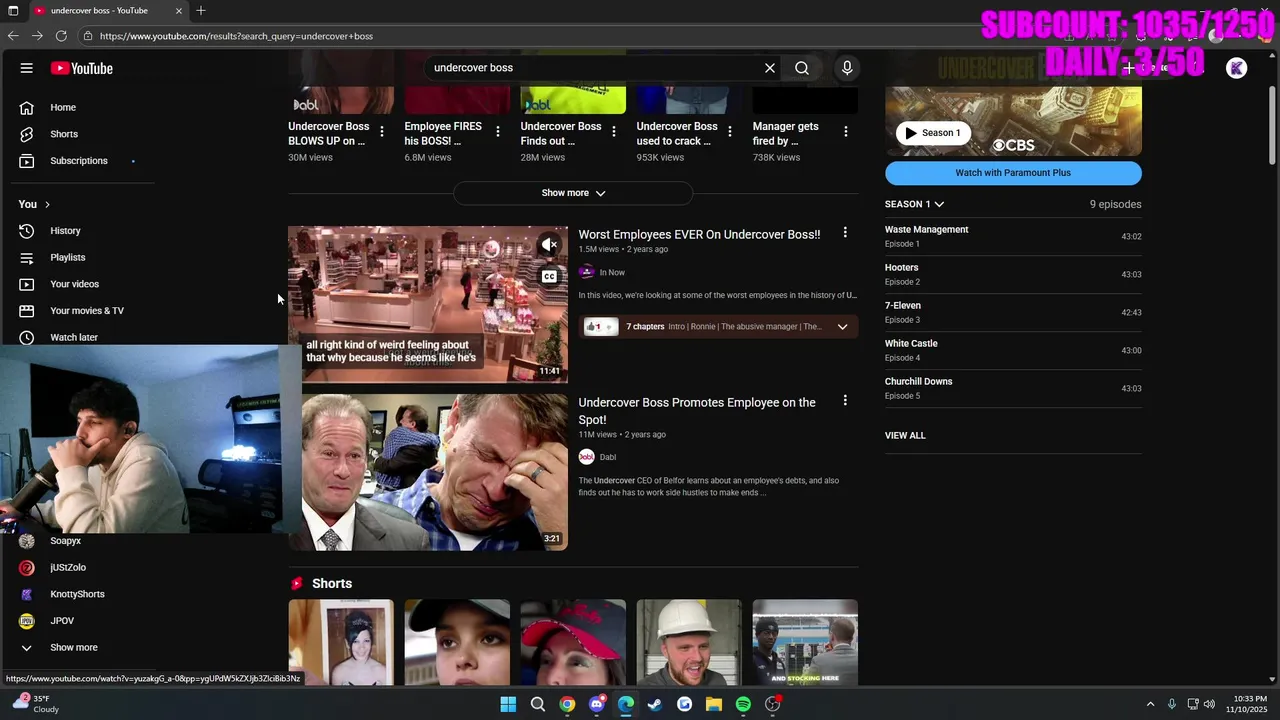Screen dimensions: 1280x720
Task: Click Worst Employees video preview thumbnail
Action: pyautogui.click(x=428, y=304)
